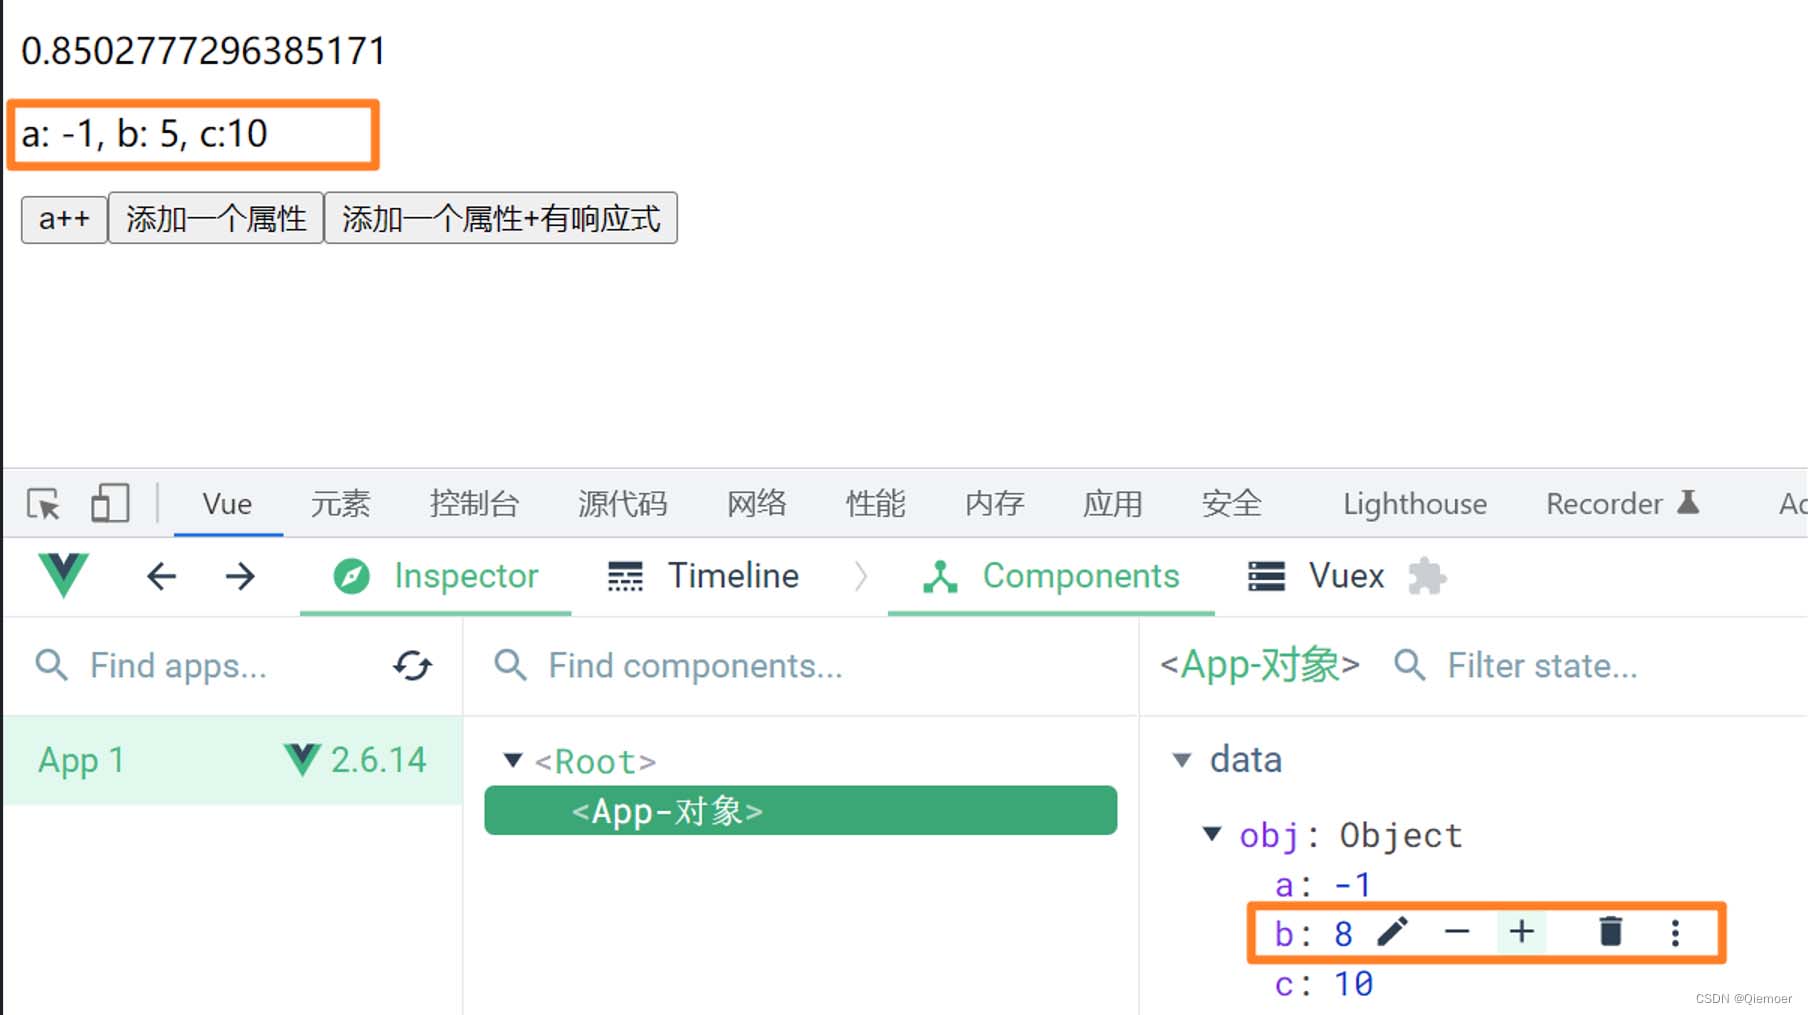Viewport: 1808px width, 1015px height.
Task: Go forward with the right arrow
Action: point(240,576)
